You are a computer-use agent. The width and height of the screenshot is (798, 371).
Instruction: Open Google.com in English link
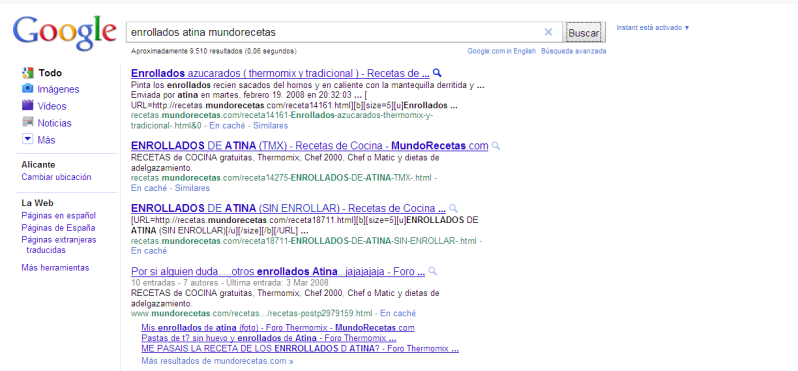[x=501, y=51]
